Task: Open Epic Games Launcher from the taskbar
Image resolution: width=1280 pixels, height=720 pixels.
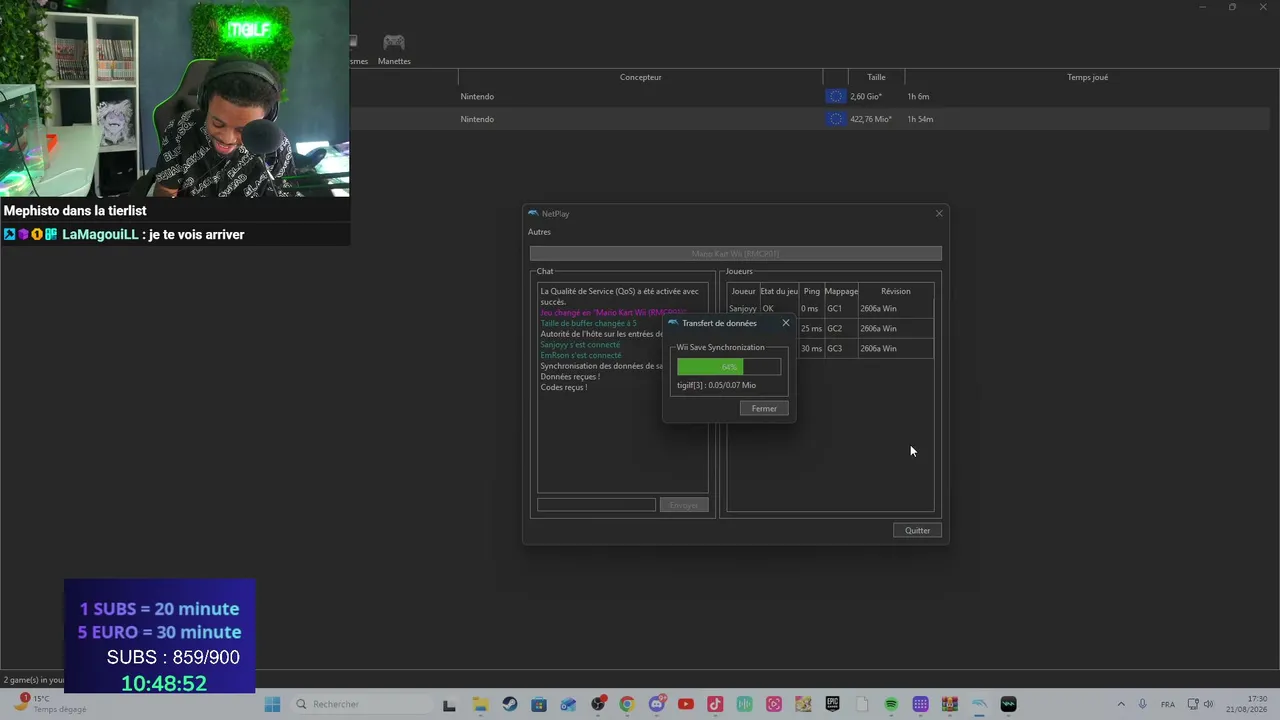Action: pyautogui.click(x=833, y=704)
